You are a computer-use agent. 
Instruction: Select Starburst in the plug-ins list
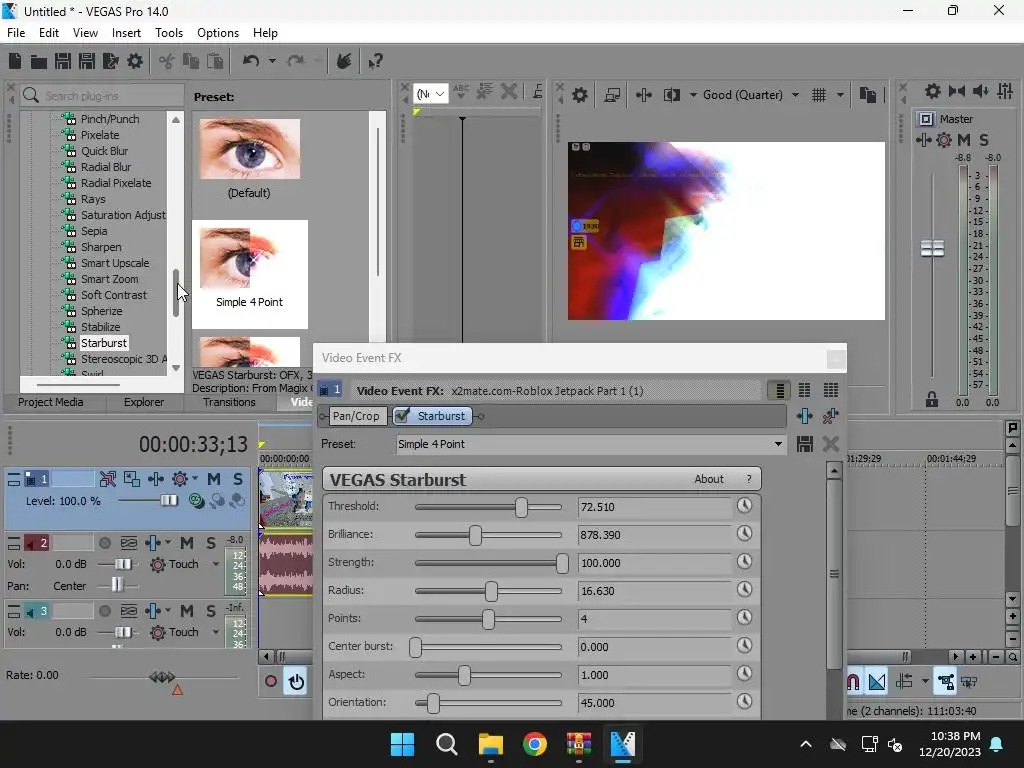point(104,343)
